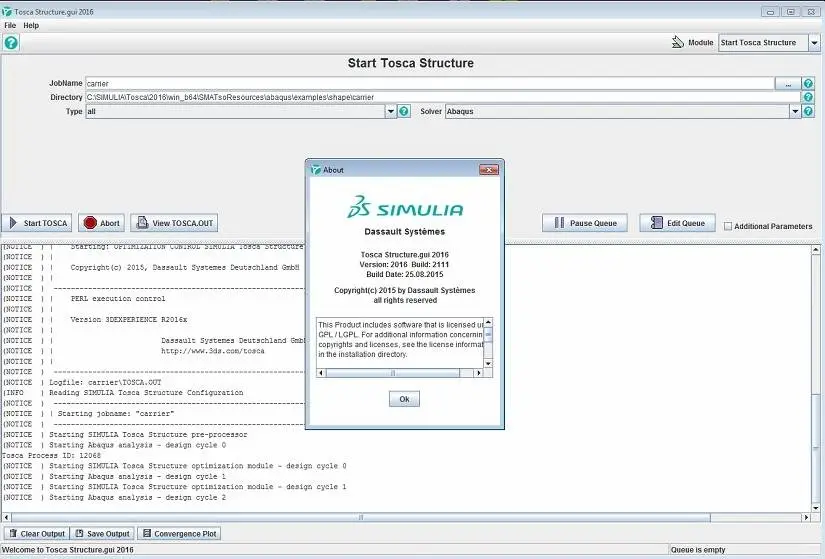Click the green help icon in the toolbar
Viewport: 825px width, 559px height.
click(11, 43)
